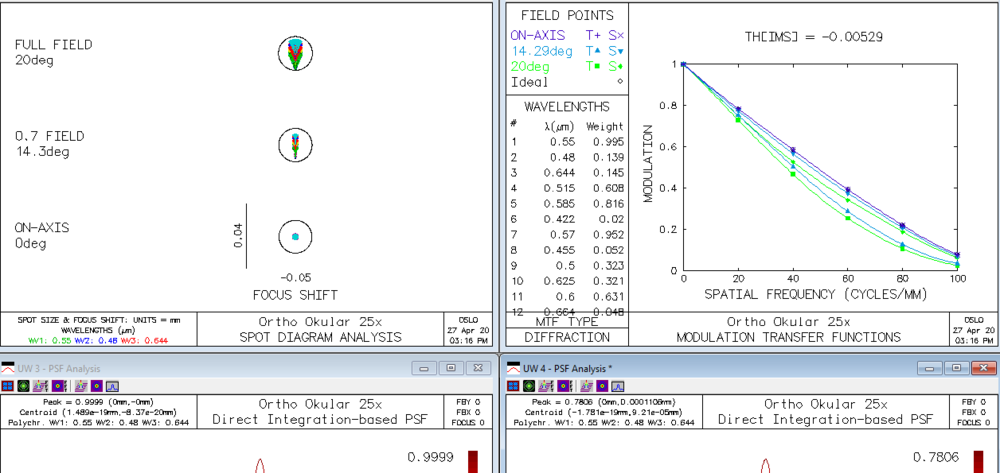
Task: Click the 'FIELD POINTS' legend heading
Action: point(567,16)
